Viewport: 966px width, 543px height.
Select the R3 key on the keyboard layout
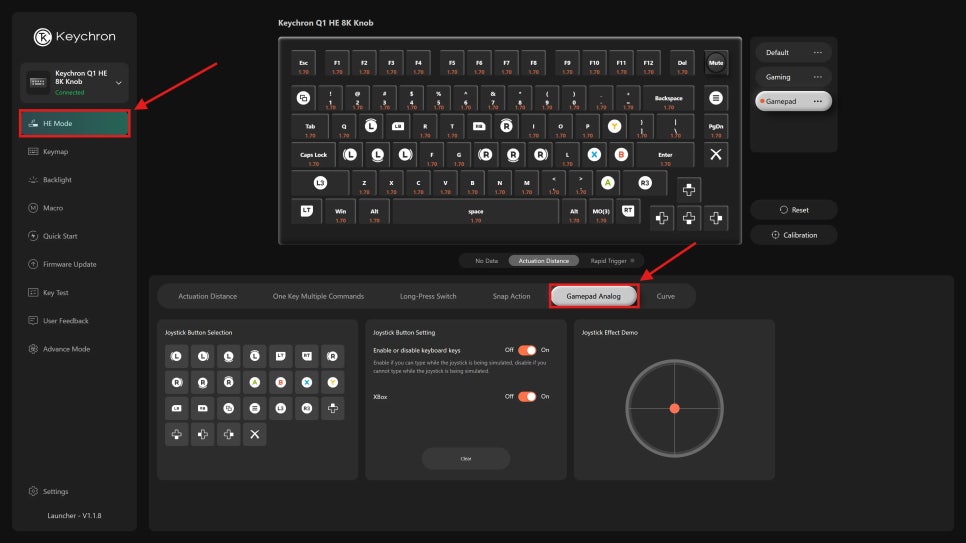[644, 183]
